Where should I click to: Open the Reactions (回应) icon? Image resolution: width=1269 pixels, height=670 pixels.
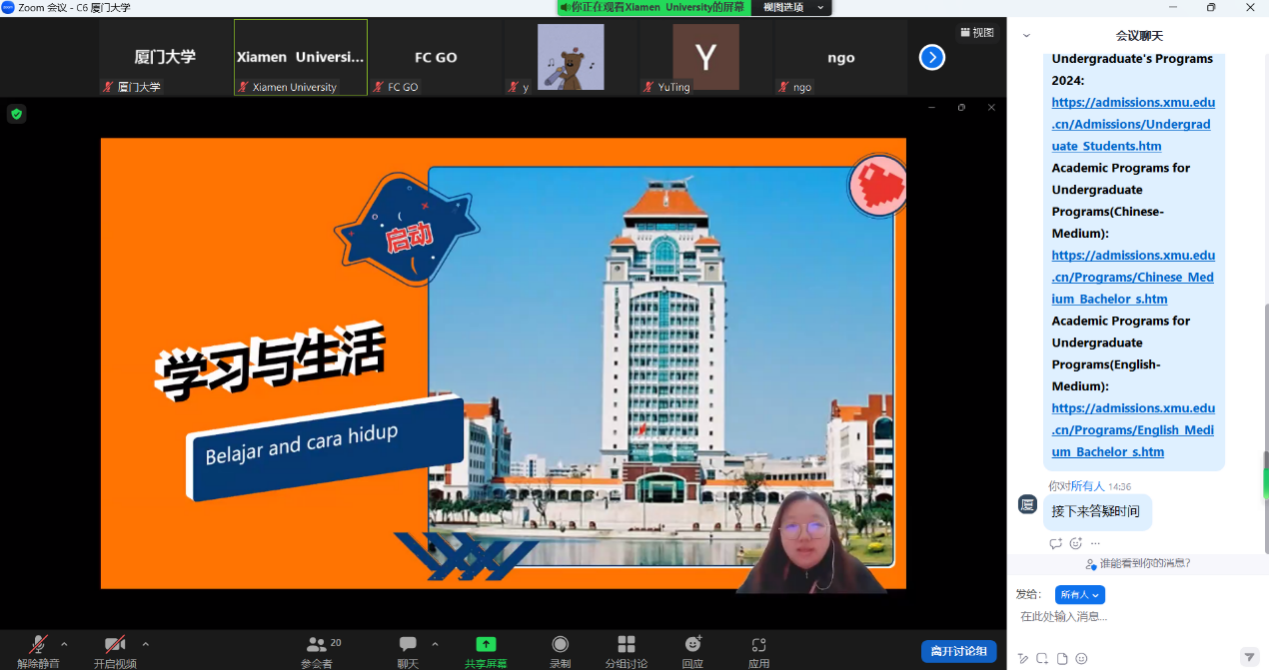[692, 645]
